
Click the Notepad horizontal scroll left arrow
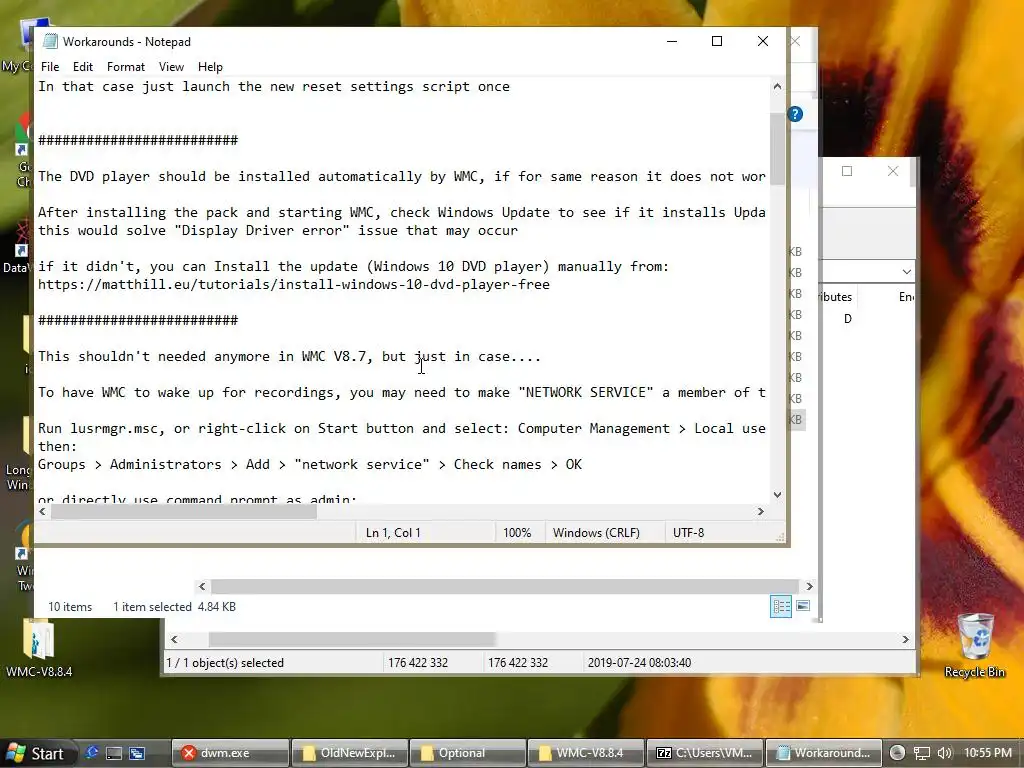tap(42, 511)
